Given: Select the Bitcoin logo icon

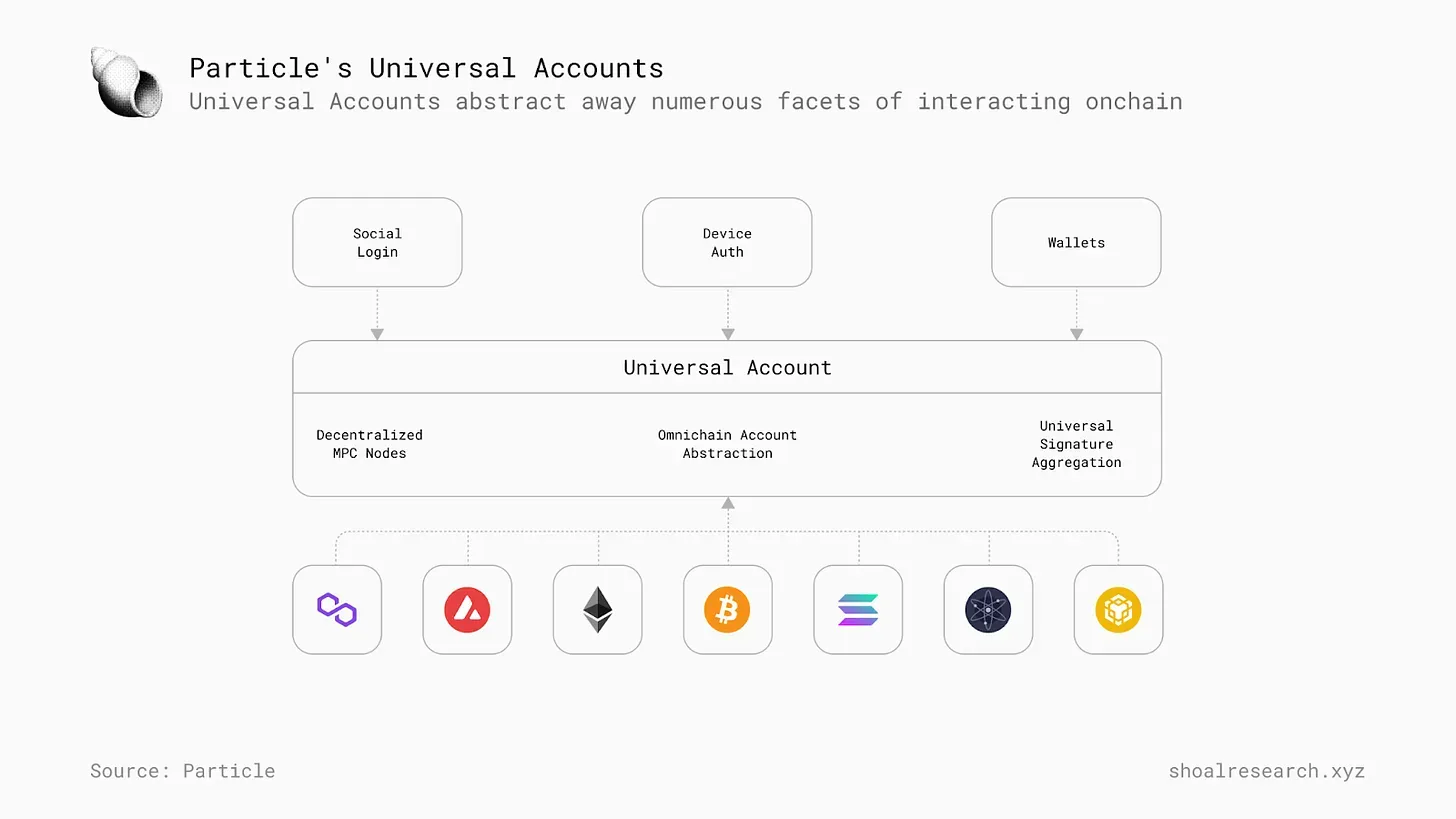Looking at the screenshot, I should pyautogui.click(x=727, y=609).
